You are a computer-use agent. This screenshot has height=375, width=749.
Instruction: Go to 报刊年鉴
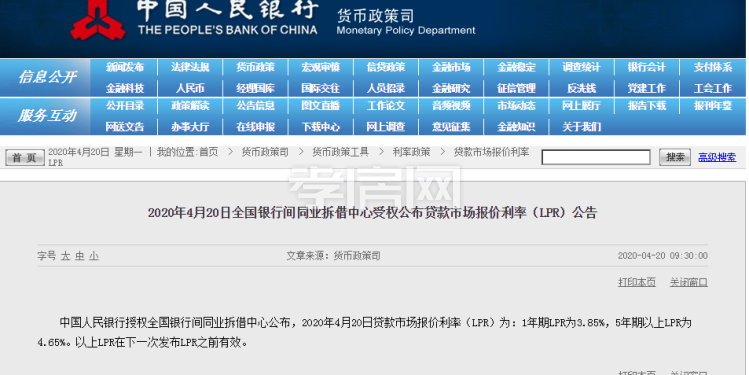tap(713, 106)
